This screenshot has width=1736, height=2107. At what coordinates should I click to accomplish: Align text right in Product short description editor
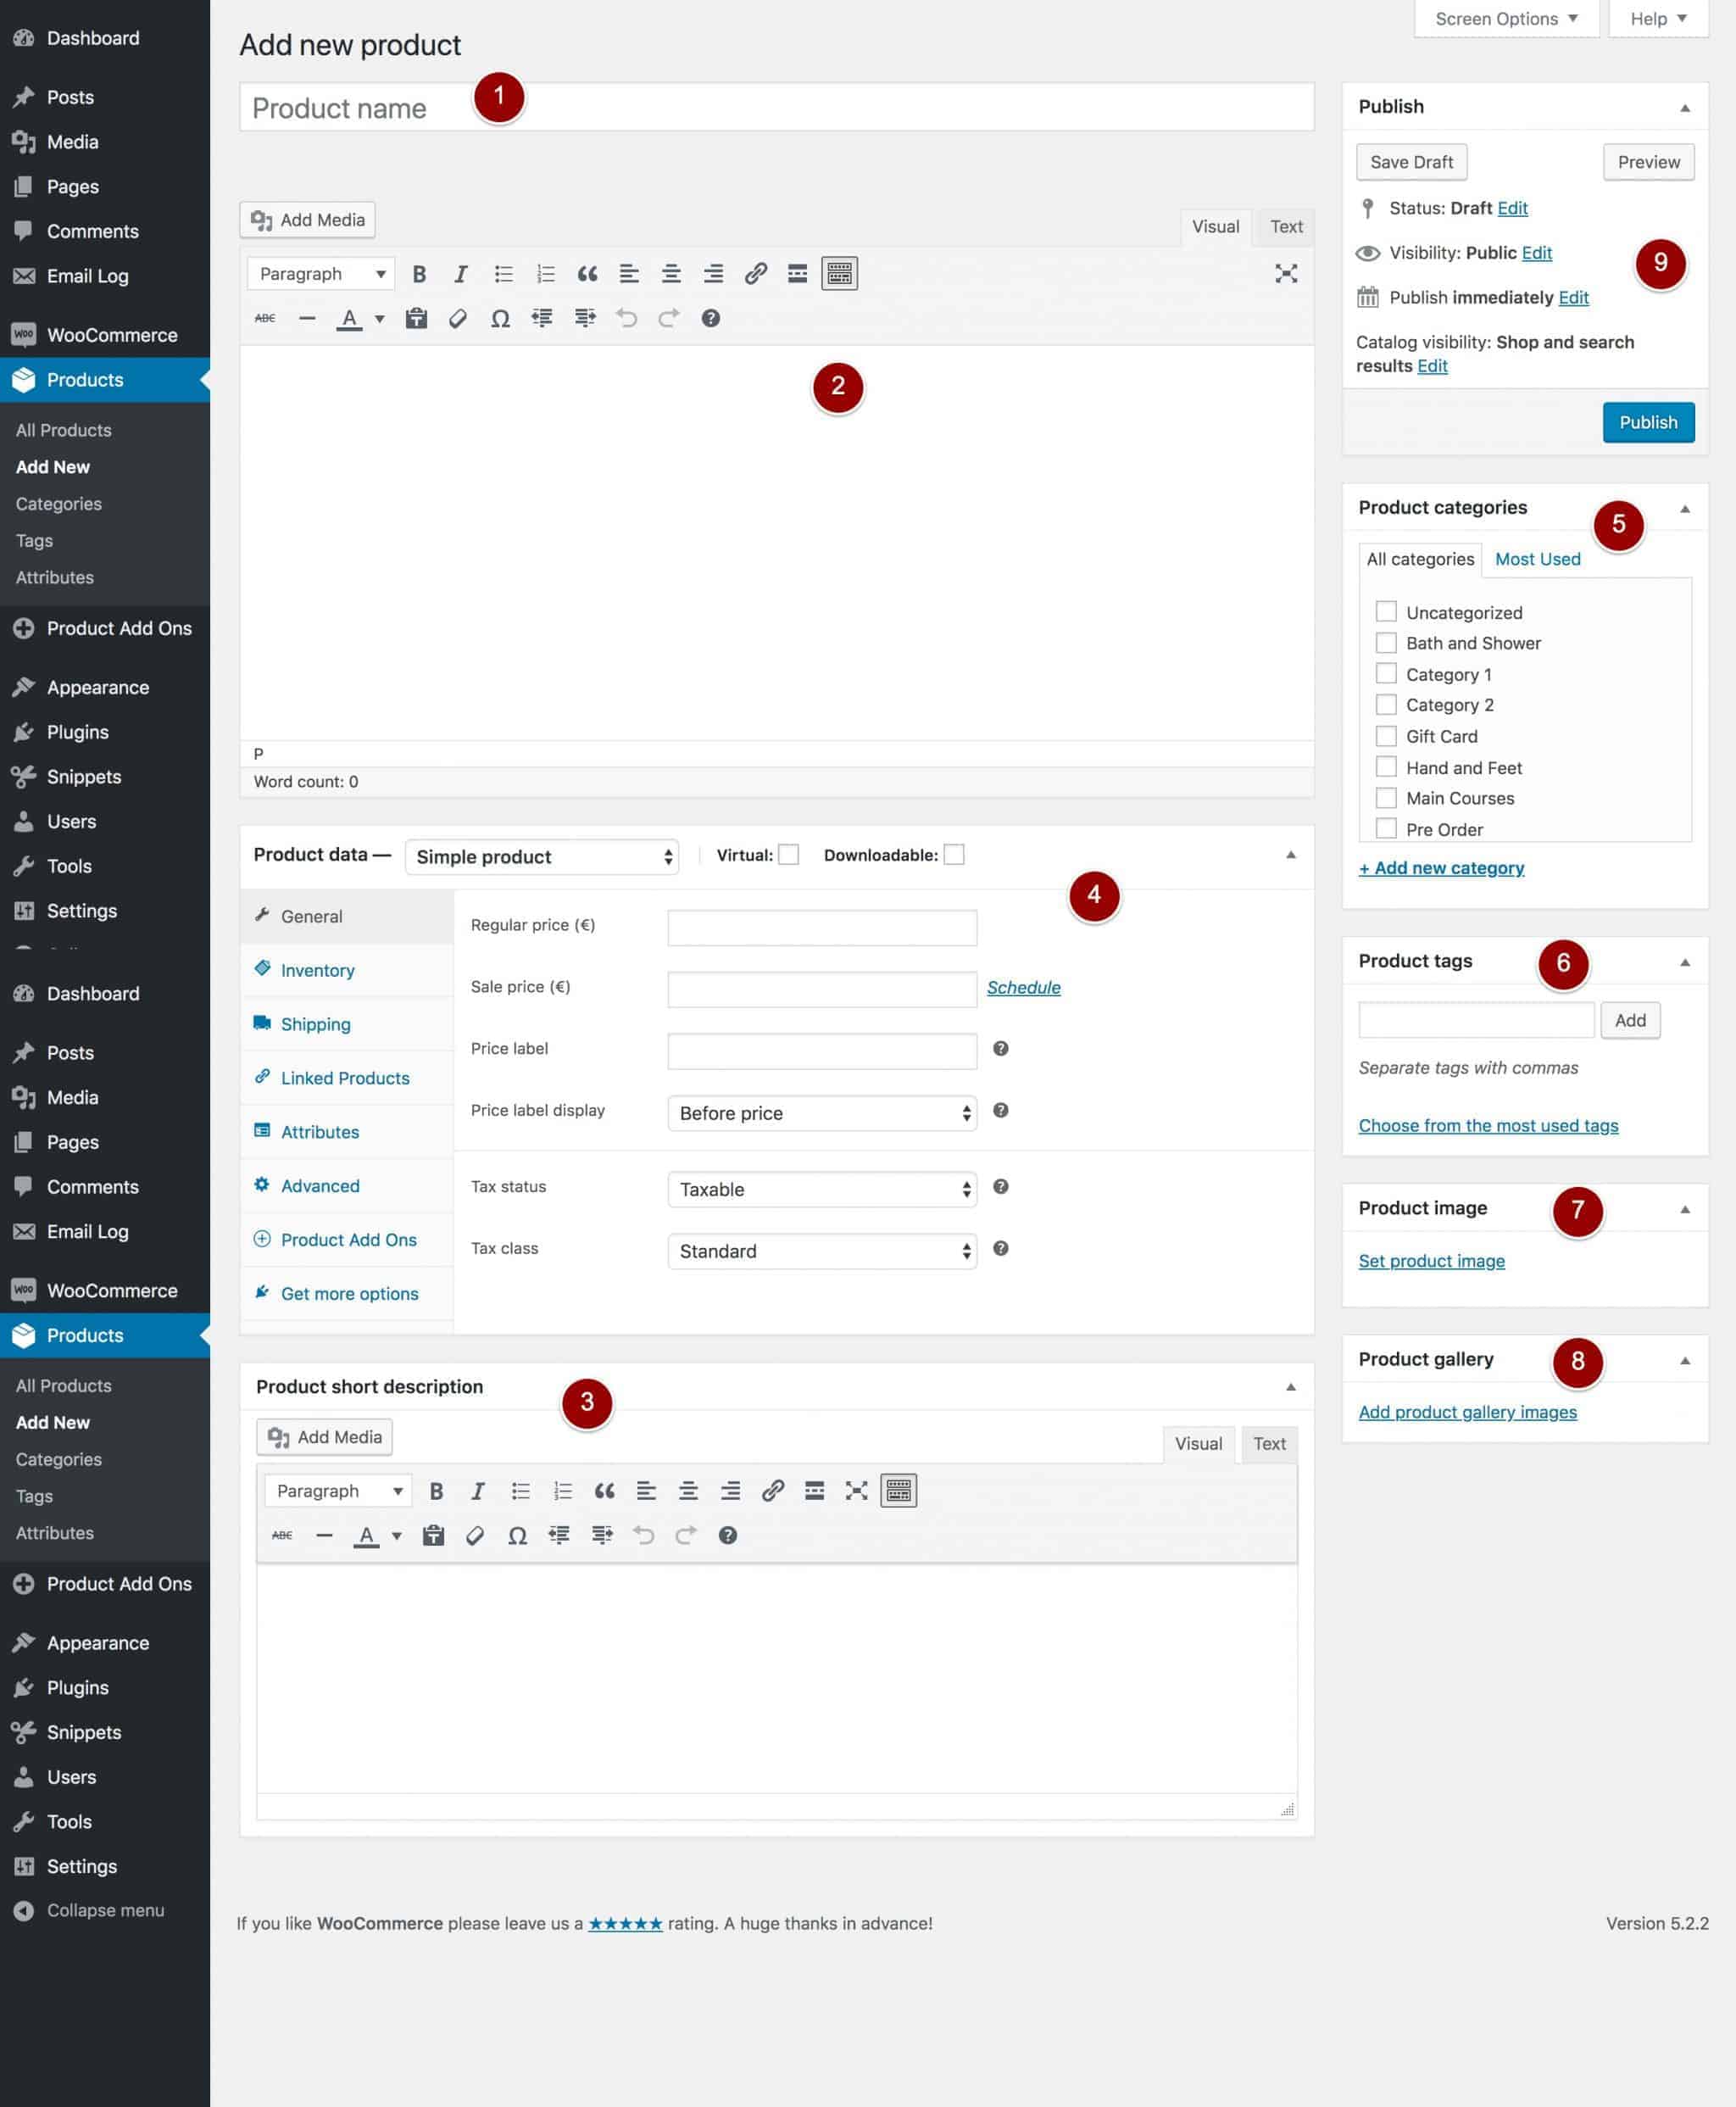(x=730, y=1490)
